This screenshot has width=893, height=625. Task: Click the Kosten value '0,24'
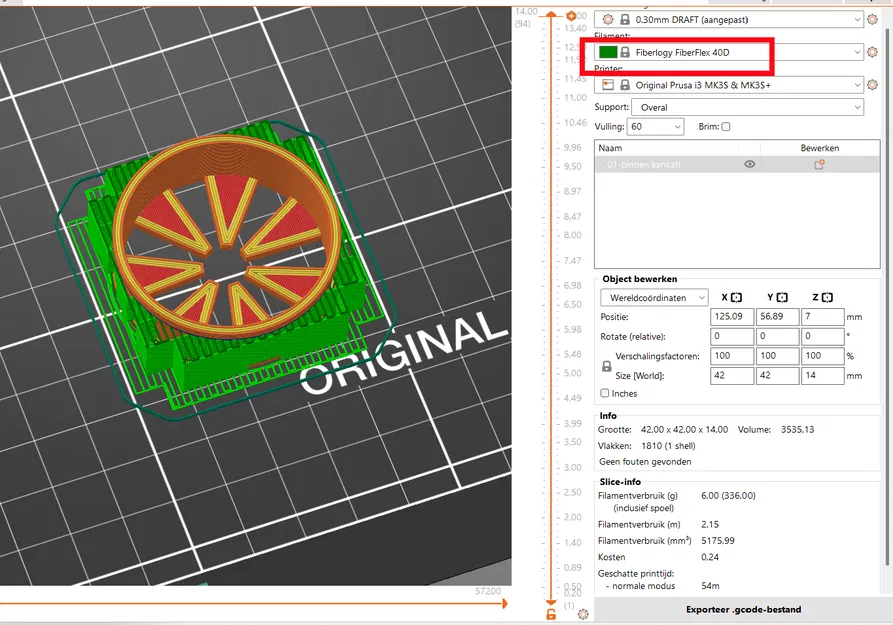(x=710, y=557)
